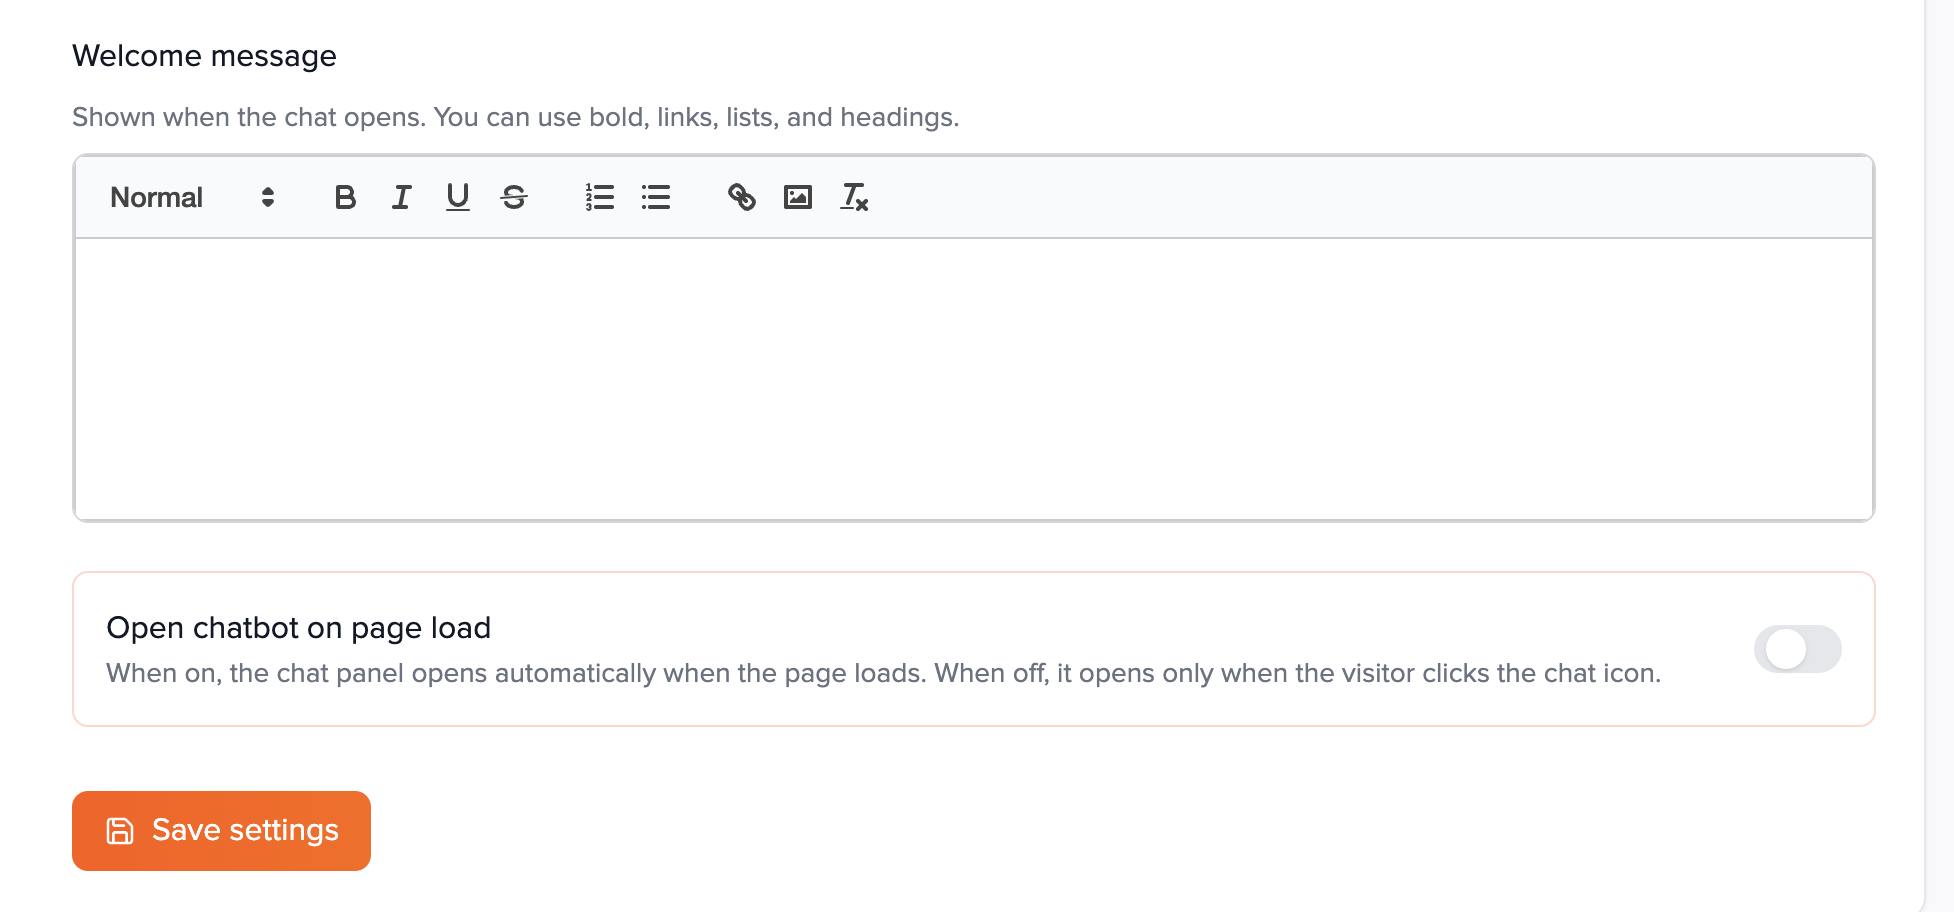
Task: Insert an image into the welcome message
Action: [x=797, y=197]
